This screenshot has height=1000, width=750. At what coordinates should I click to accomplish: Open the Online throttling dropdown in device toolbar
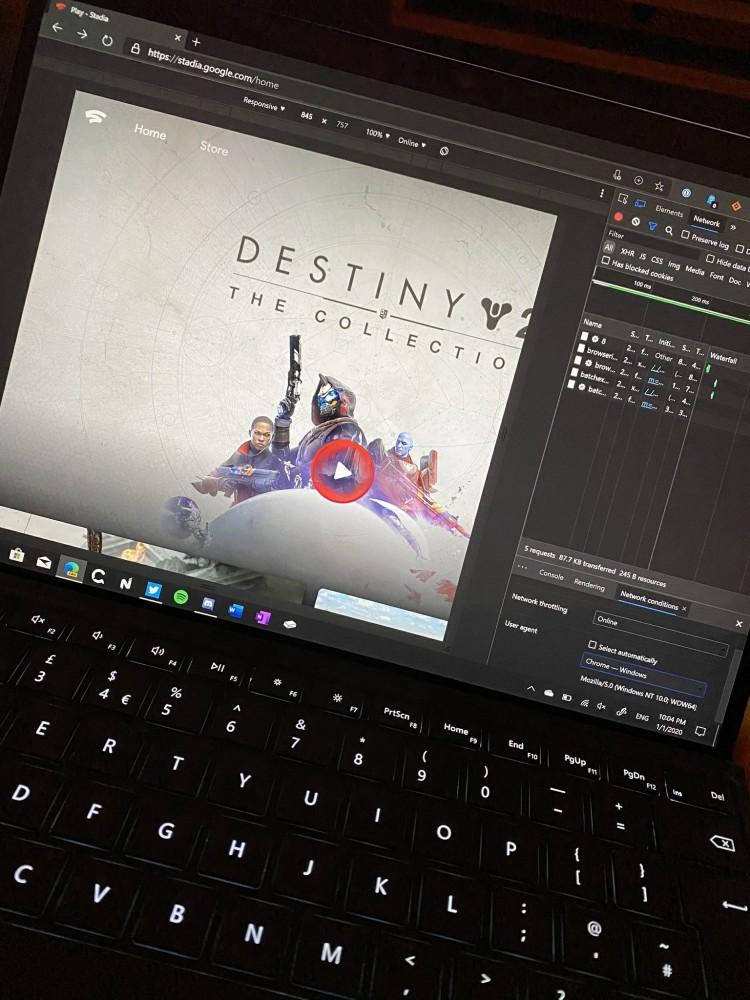(x=411, y=142)
